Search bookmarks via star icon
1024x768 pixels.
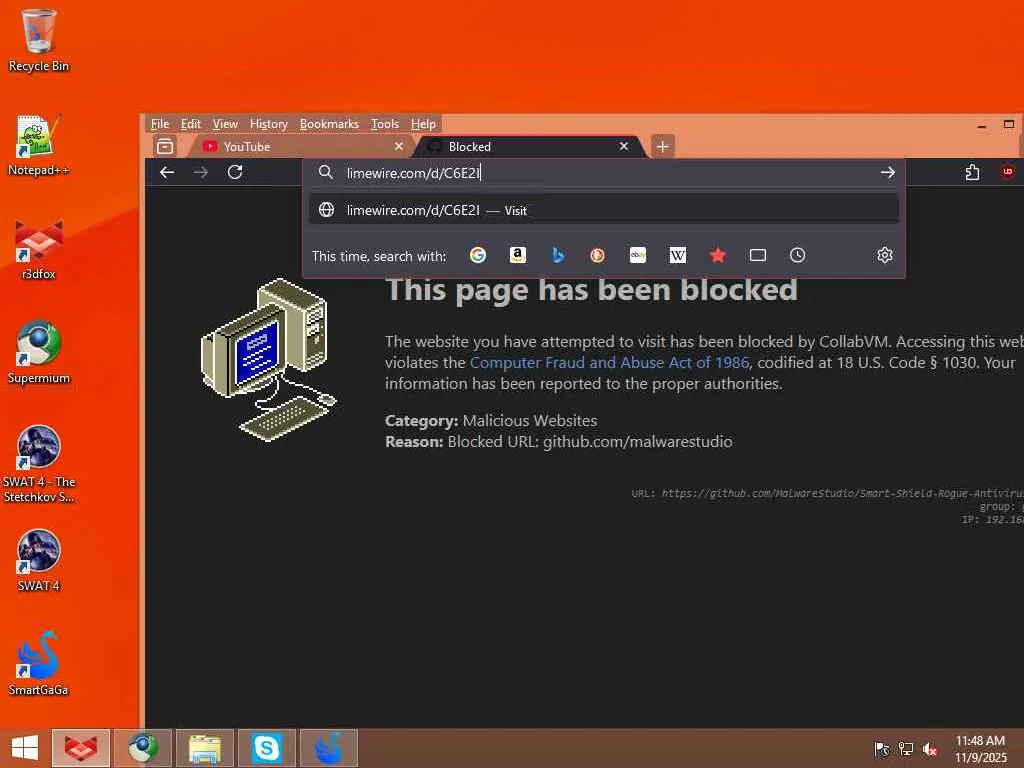click(x=717, y=255)
